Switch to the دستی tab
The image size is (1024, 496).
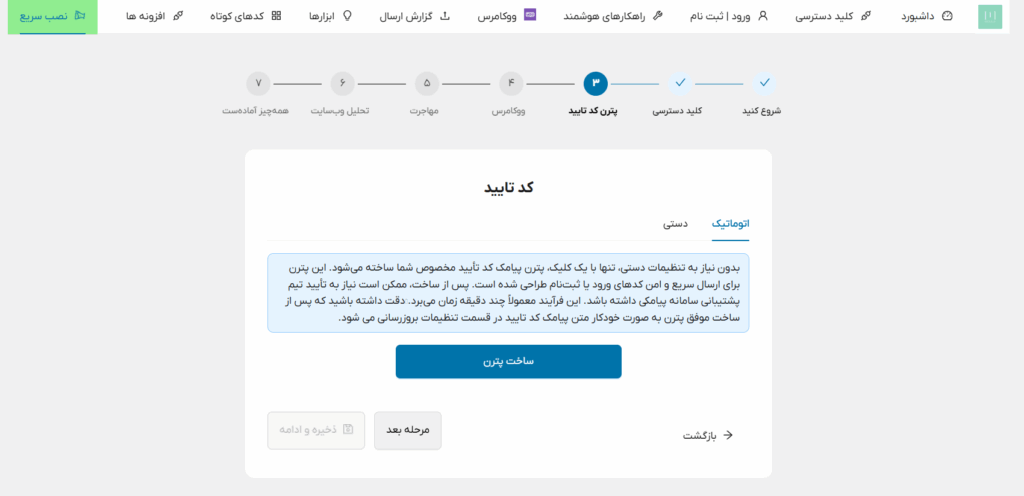[675, 224]
